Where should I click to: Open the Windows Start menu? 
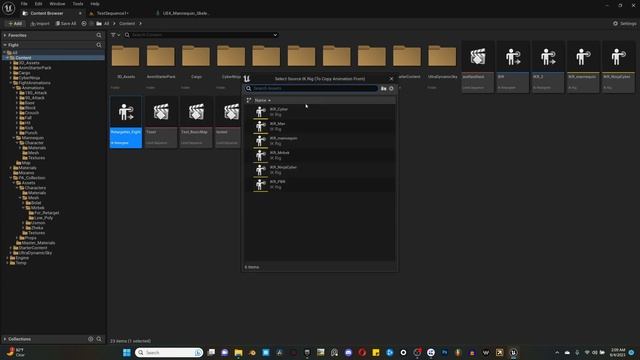[127, 352]
